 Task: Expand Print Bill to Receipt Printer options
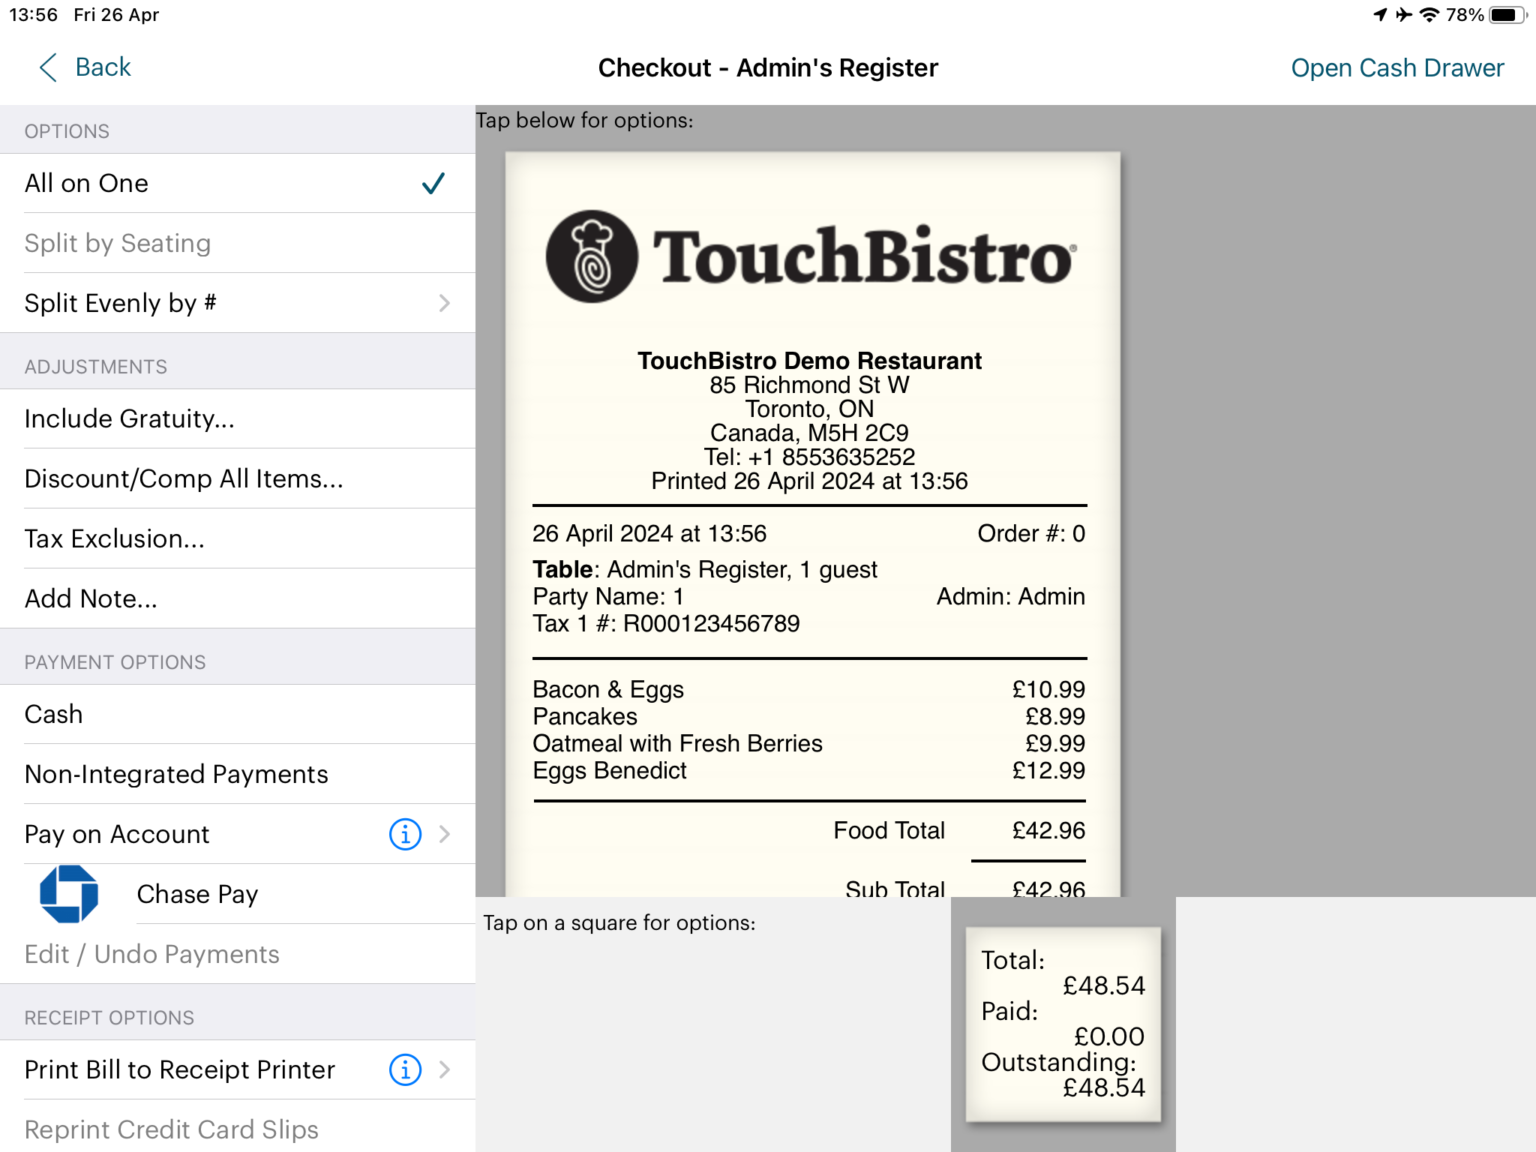click(x=446, y=1069)
